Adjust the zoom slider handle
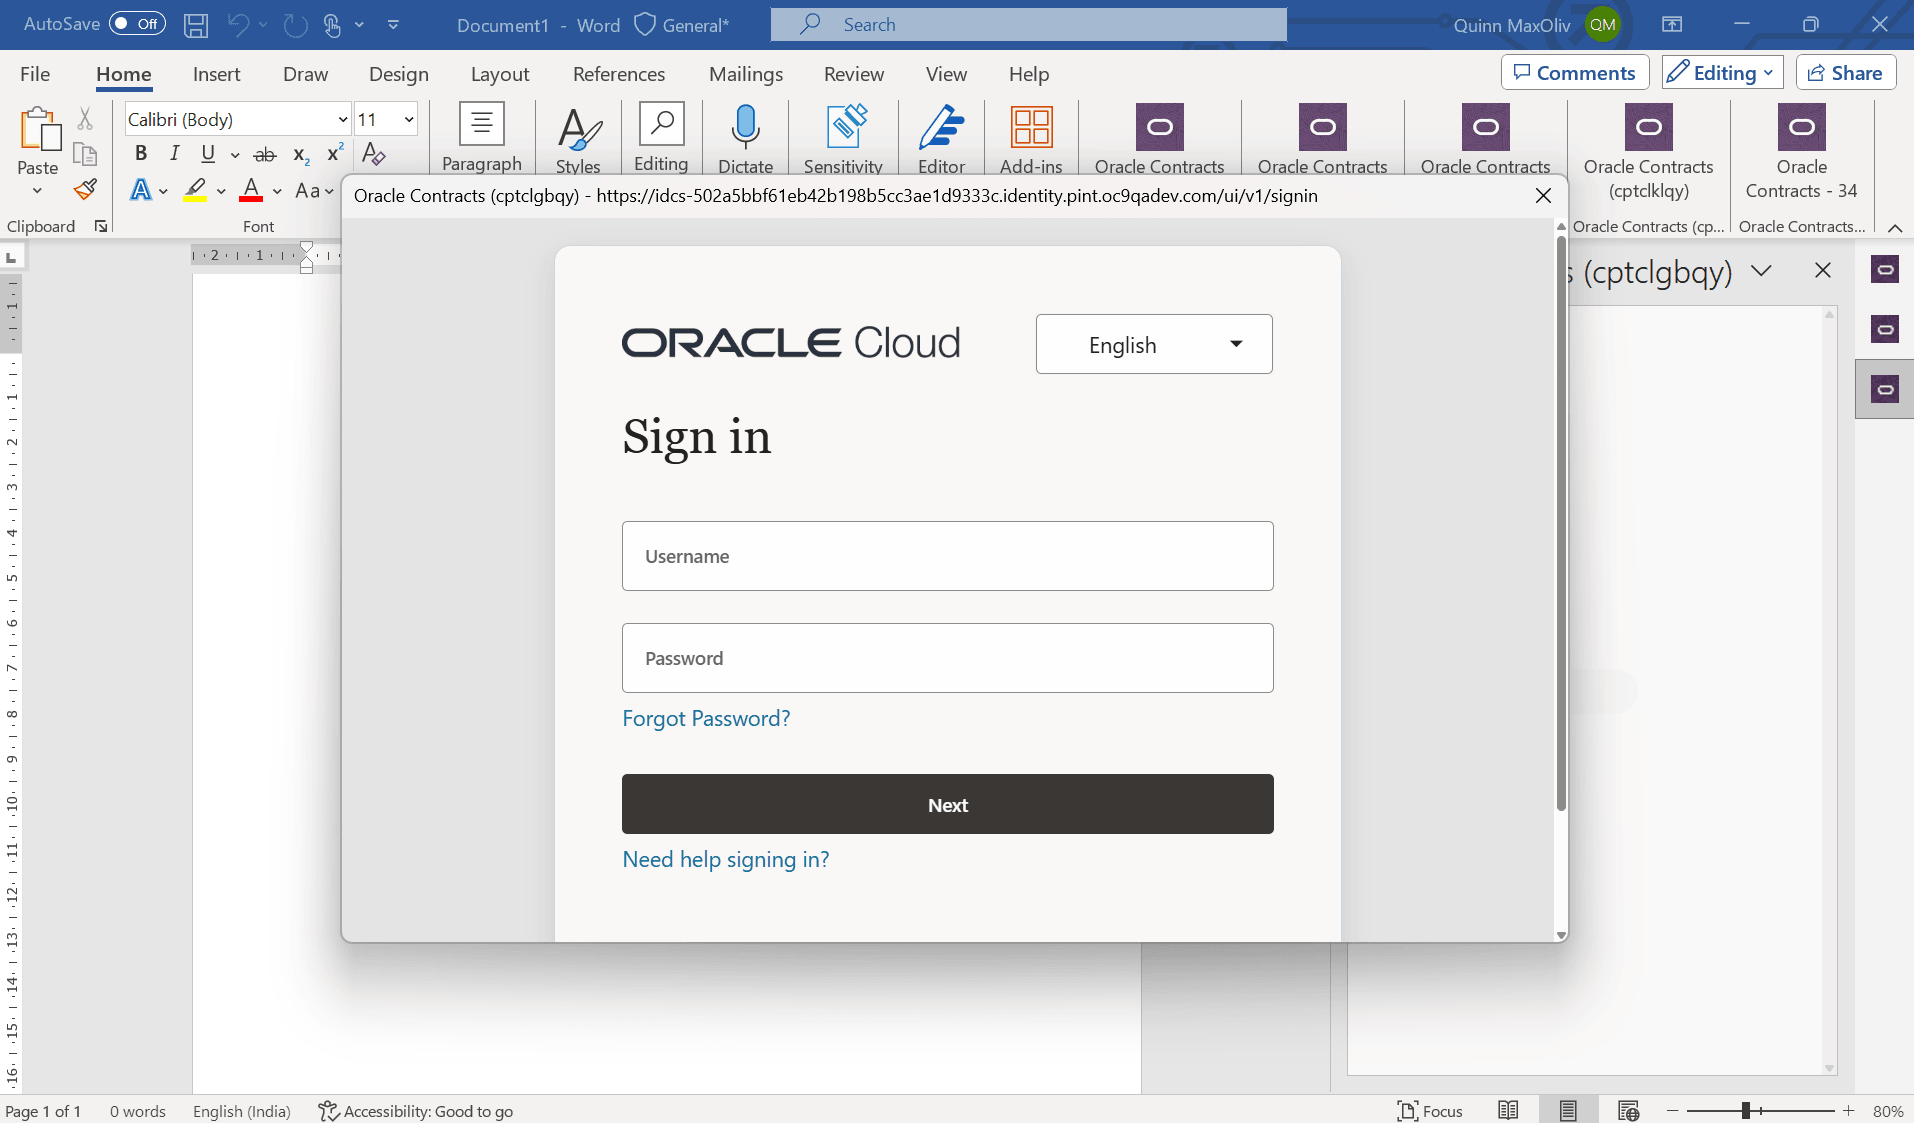1914x1123 pixels. coord(1746,1111)
